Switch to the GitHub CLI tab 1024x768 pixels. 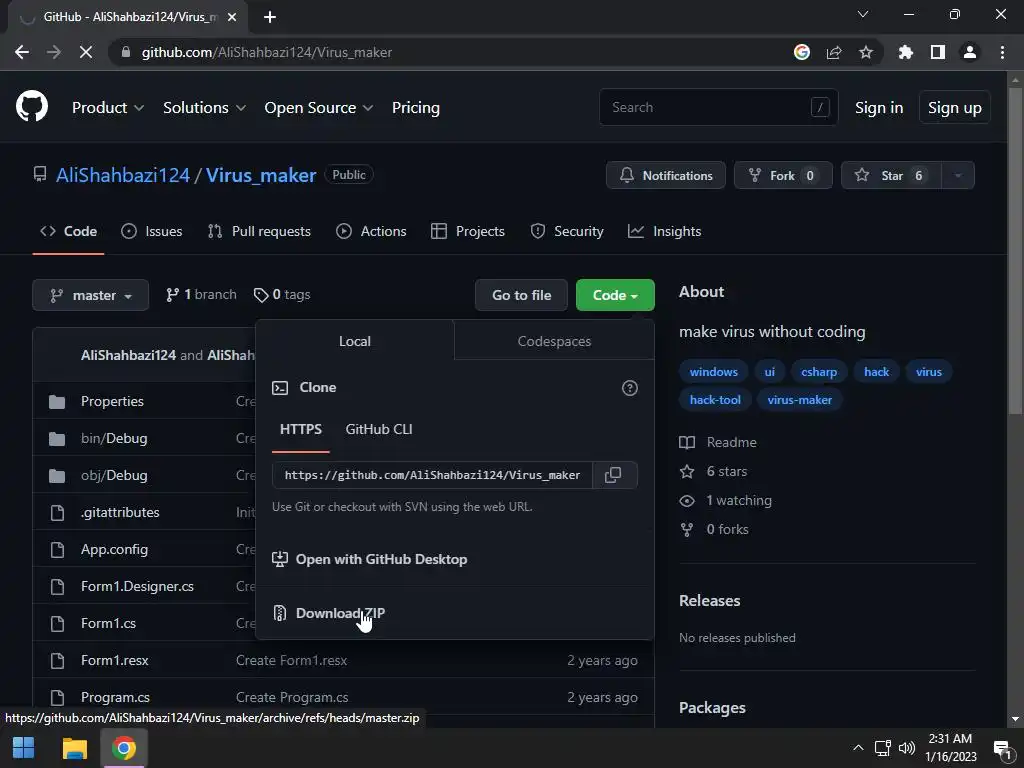(x=379, y=429)
